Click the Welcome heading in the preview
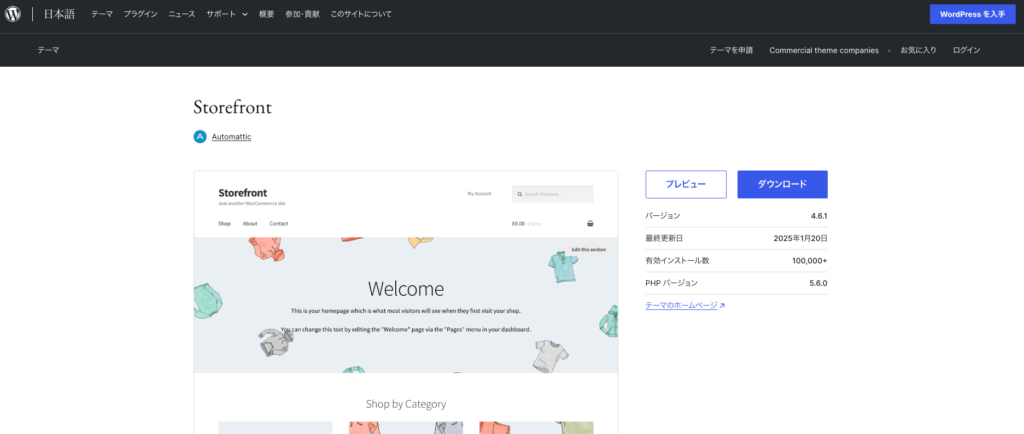 (x=406, y=288)
